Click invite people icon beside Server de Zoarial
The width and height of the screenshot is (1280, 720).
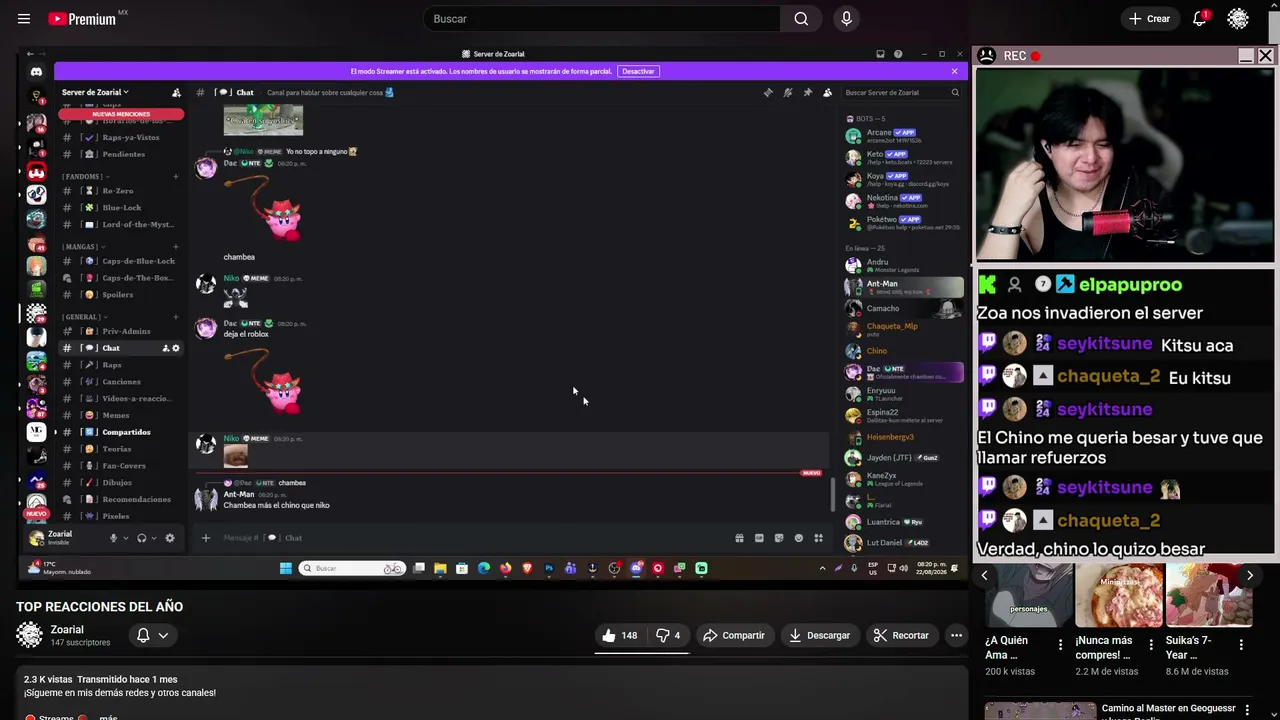click(176, 93)
